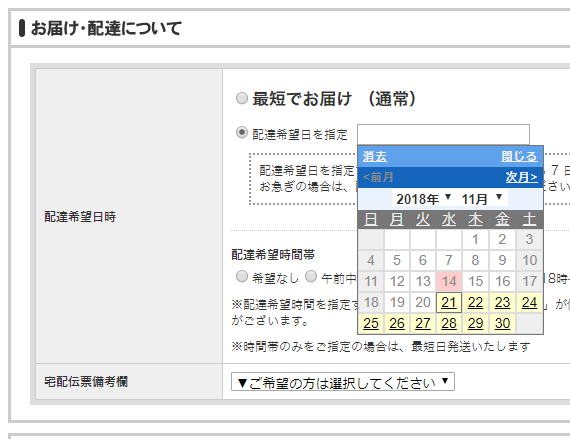Click the 消去 link in calendar
The width and height of the screenshot is (570, 439).
(x=375, y=156)
